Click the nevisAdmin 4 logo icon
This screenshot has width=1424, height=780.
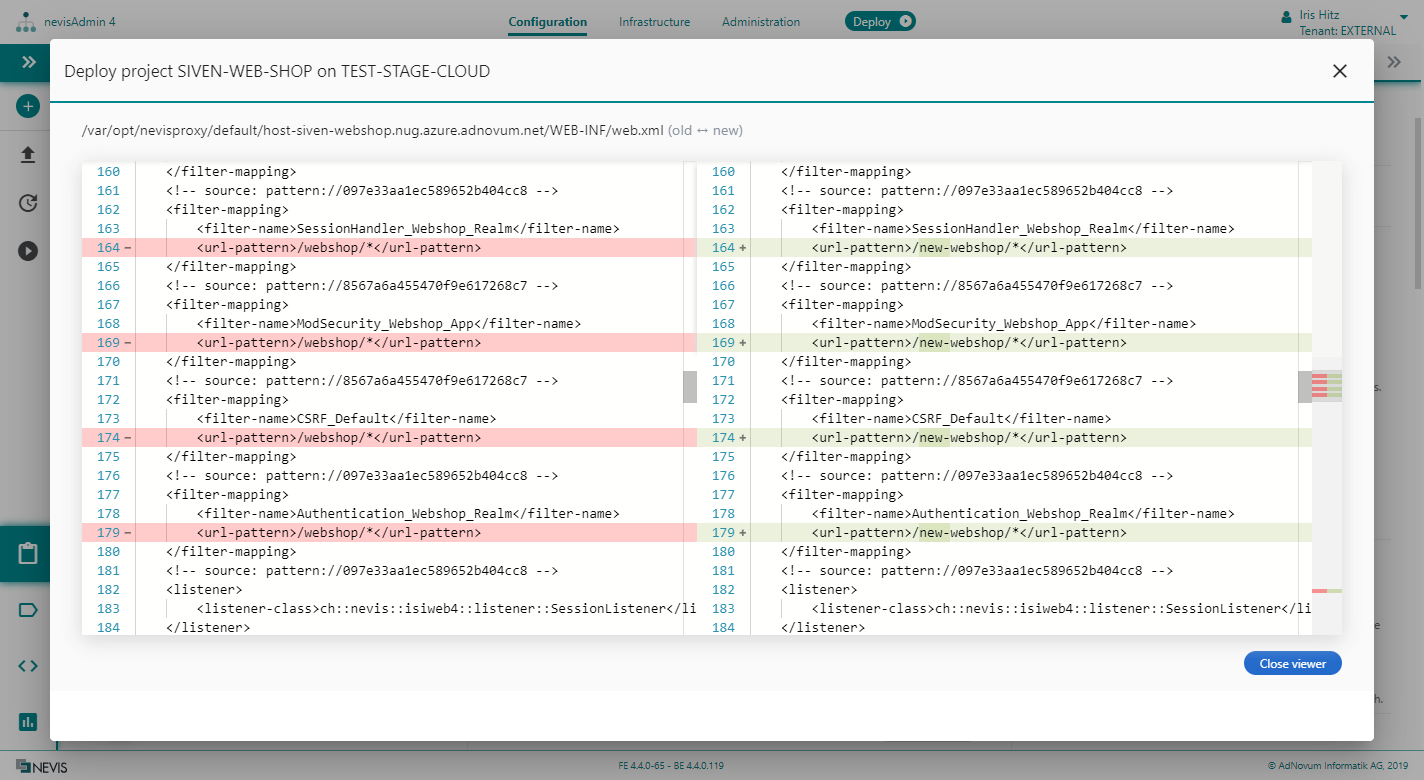point(25,22)
